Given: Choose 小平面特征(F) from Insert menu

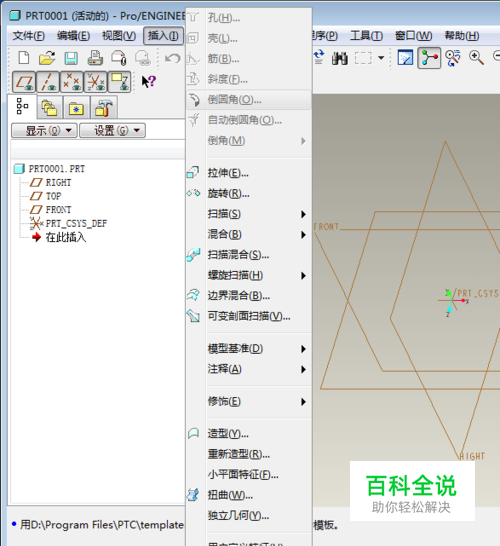Looking at the screenshot, I should tap(249, 475).
